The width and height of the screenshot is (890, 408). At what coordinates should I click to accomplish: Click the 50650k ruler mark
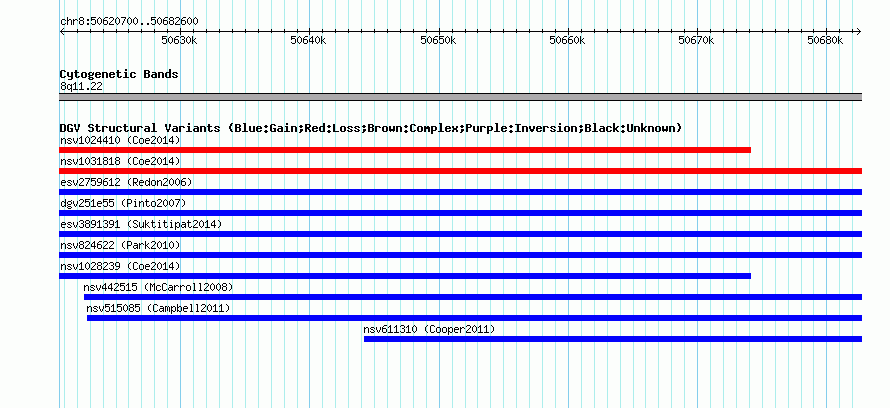pos(438,40)
